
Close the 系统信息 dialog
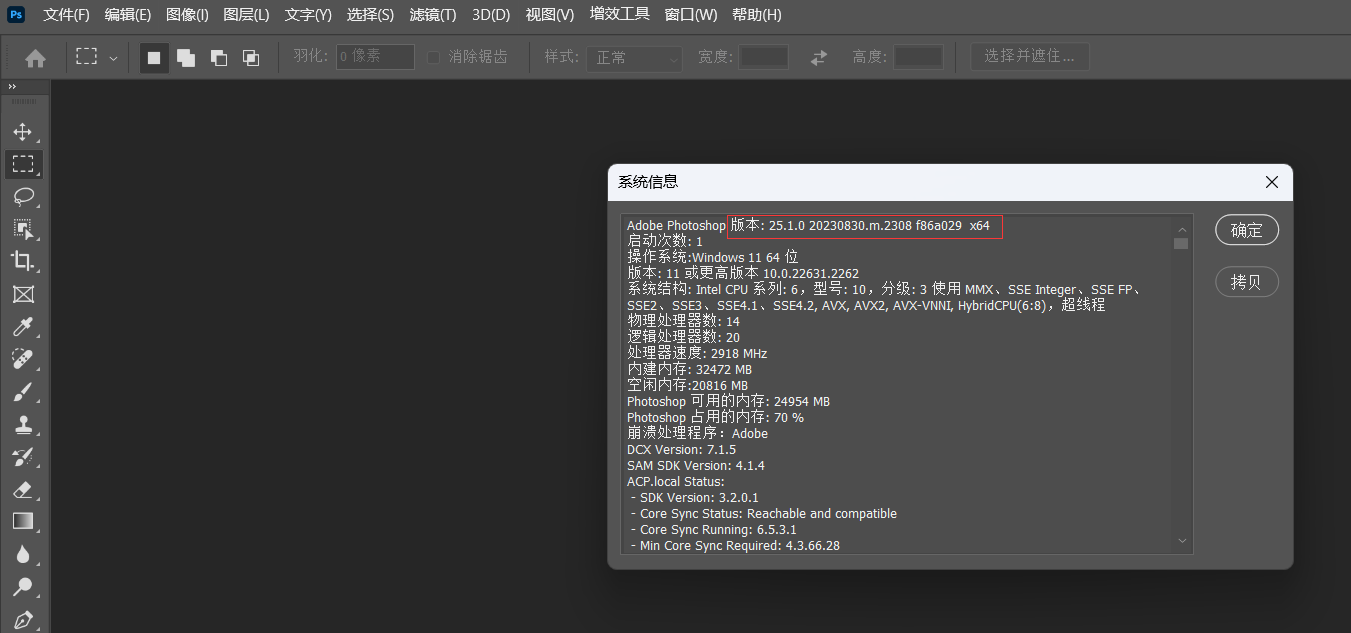tap(1272, 182)
